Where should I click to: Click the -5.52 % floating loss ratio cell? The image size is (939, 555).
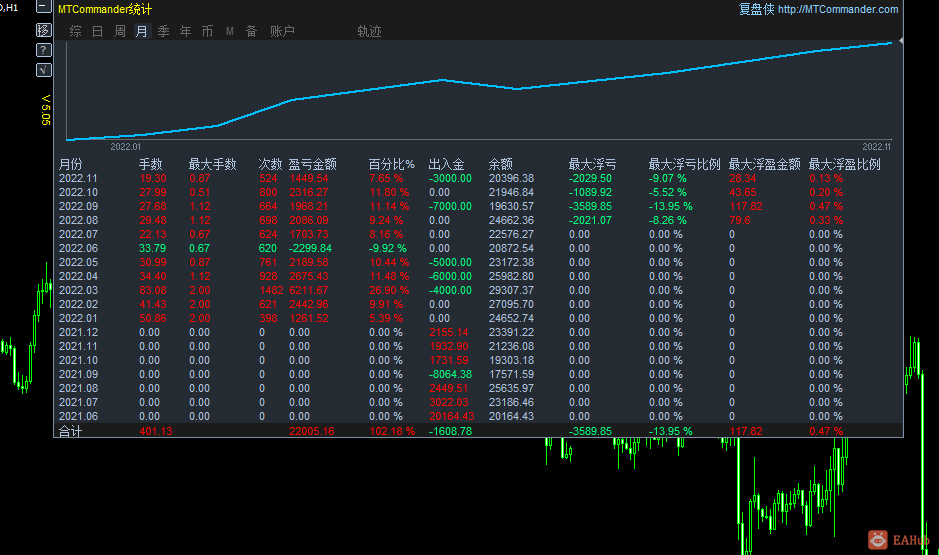coord(668,192)
